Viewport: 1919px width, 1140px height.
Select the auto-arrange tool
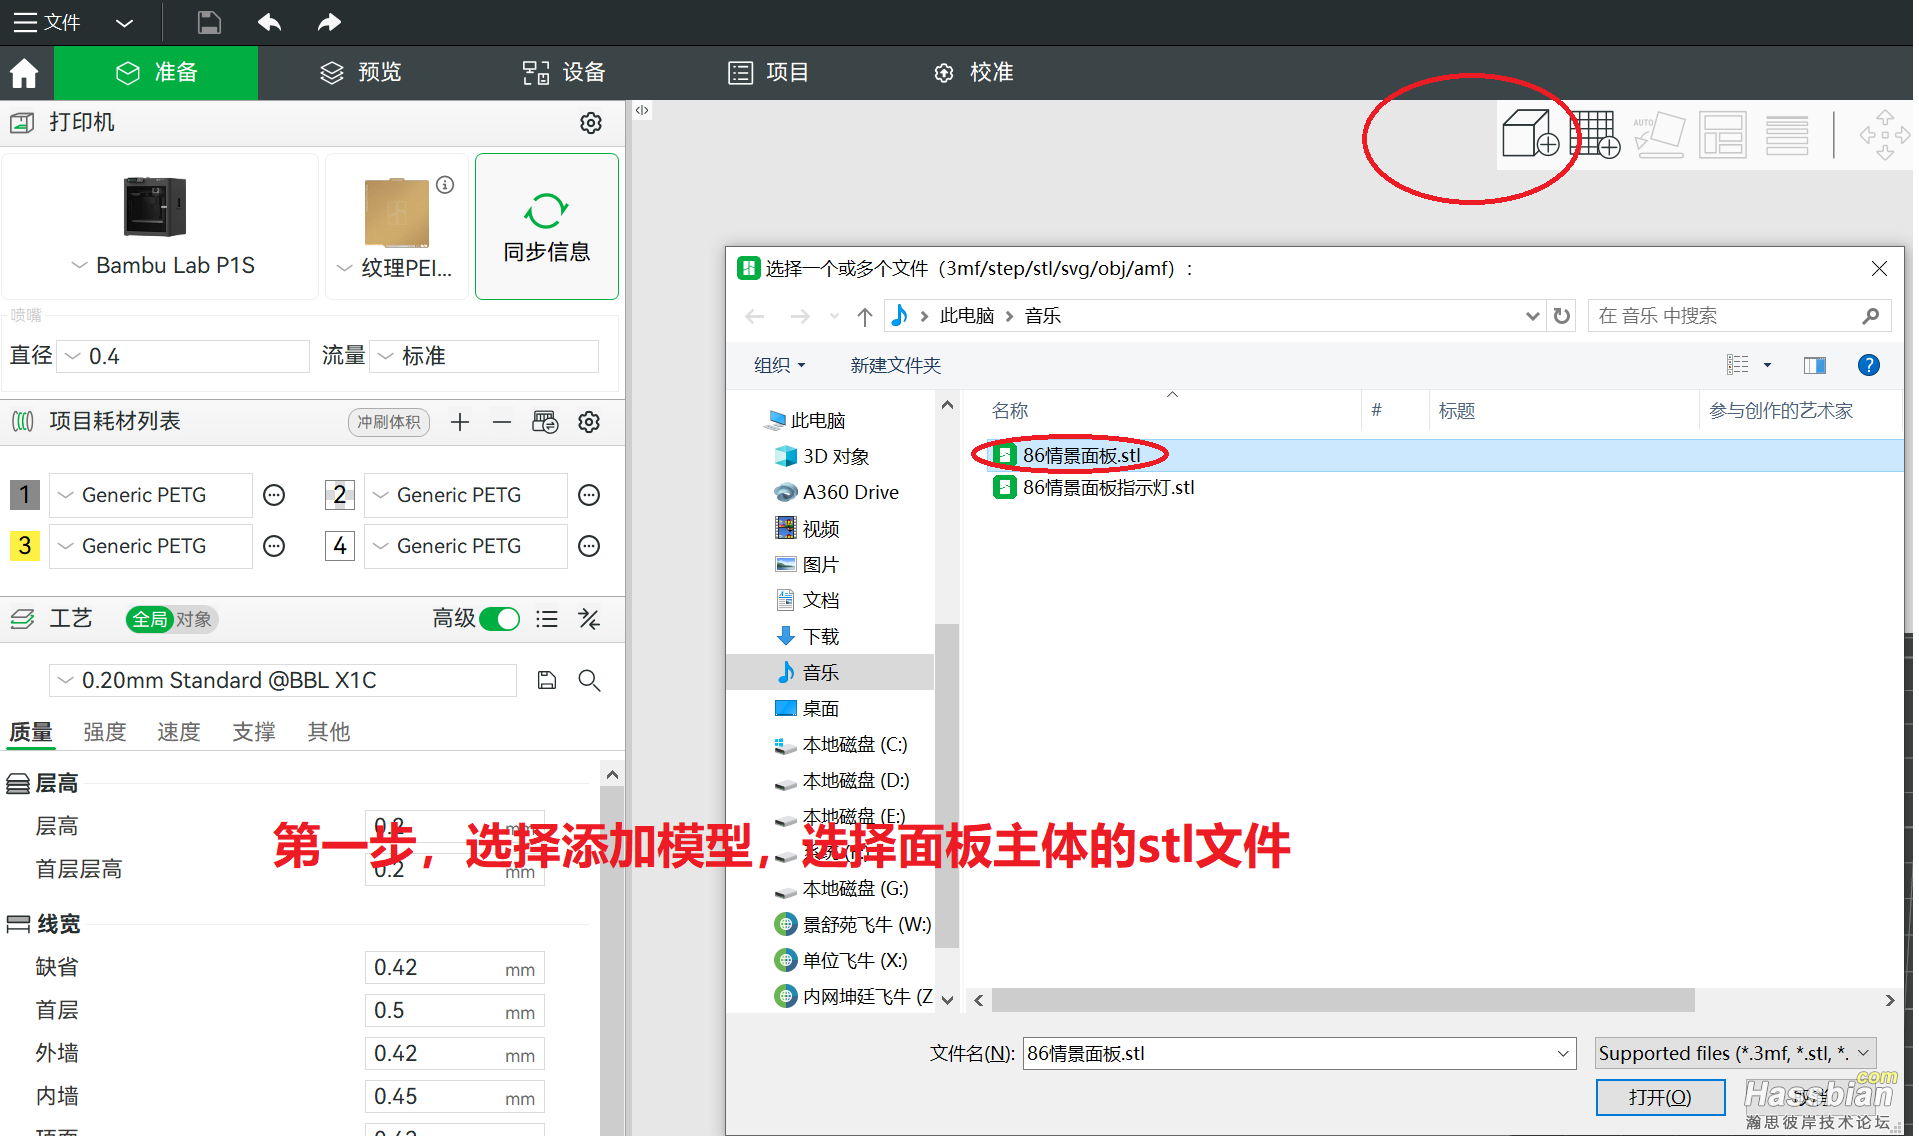pyautogui.click(x=1658, y=134)
